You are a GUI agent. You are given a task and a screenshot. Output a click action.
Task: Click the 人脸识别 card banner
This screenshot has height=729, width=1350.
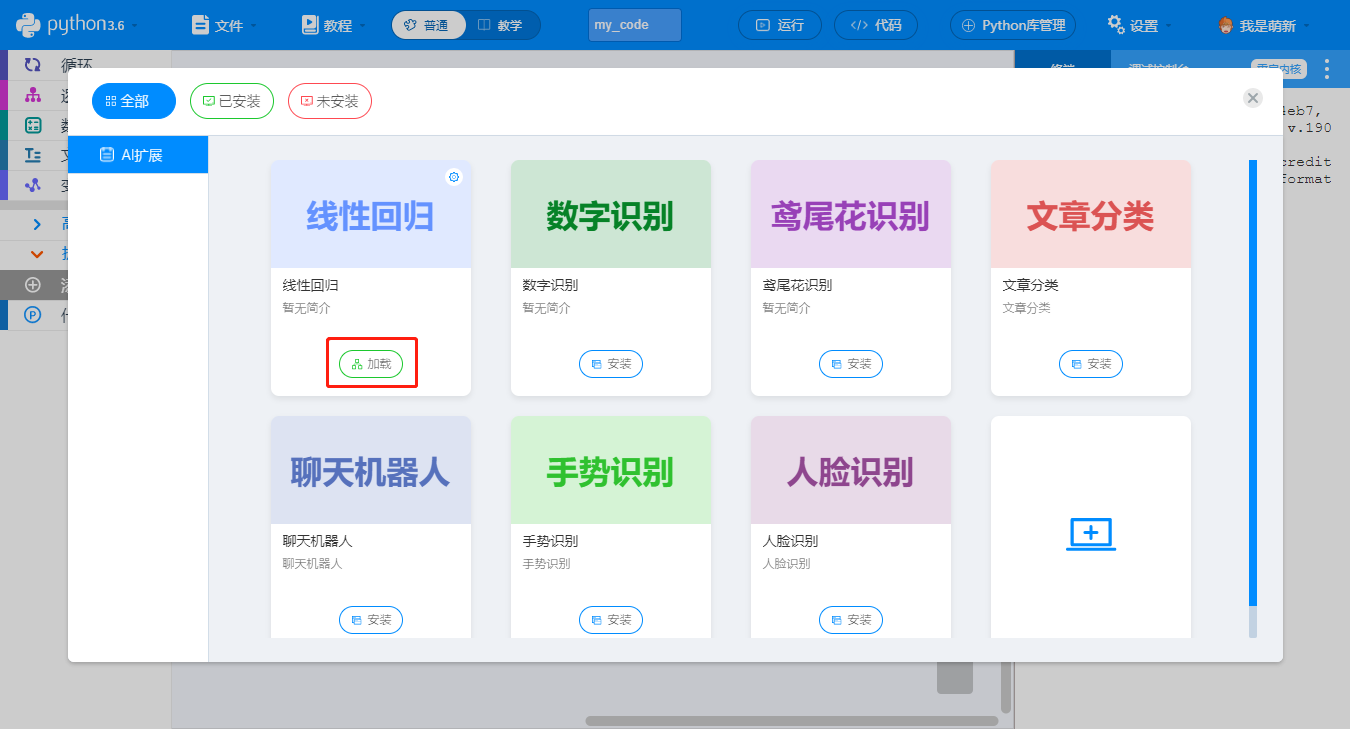point(851,470)
